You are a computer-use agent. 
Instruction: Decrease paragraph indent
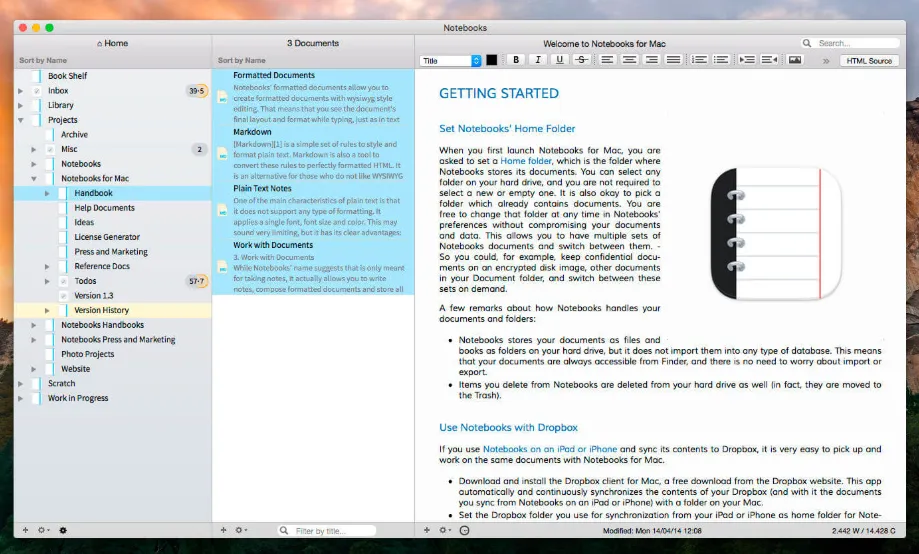(x=769, y=60)
